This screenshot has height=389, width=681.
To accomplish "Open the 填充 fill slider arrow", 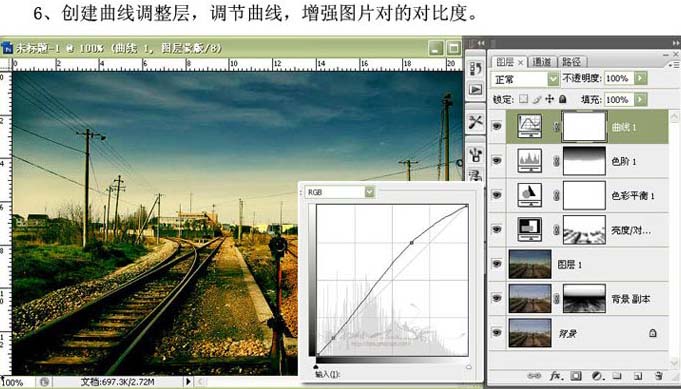I will point(641,99).
